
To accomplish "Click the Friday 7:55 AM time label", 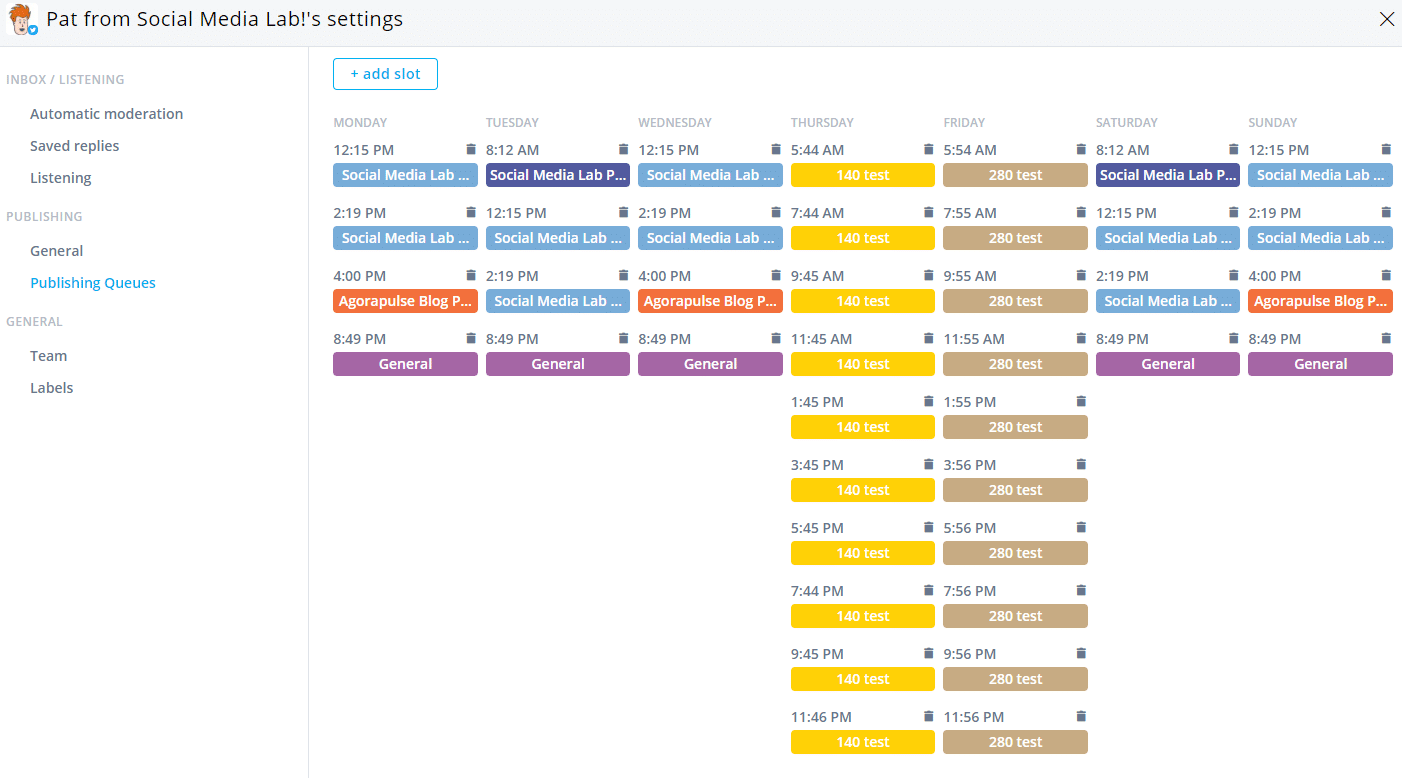I will (x=970, y=213).
